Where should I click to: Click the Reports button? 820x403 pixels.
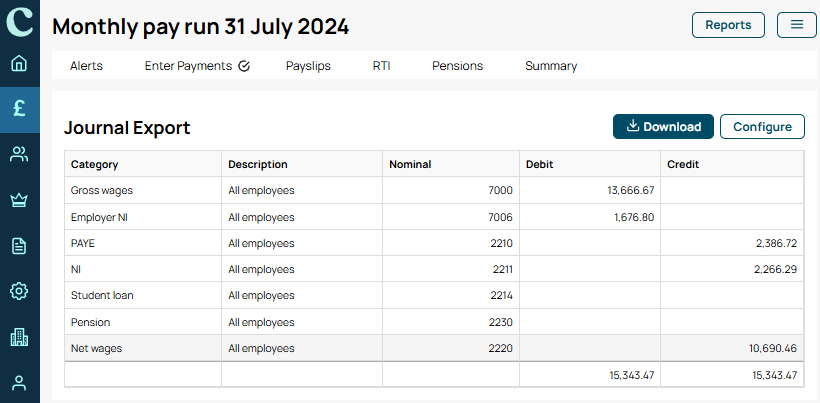728,25
